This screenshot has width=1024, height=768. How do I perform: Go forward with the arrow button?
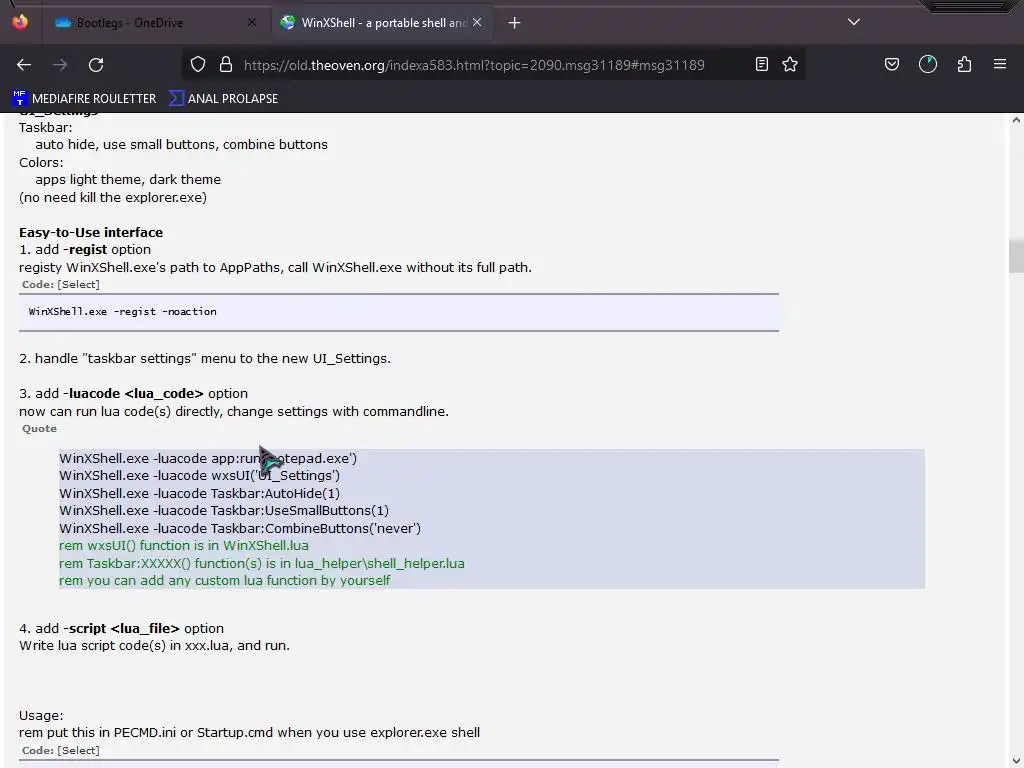coord(60,65)
